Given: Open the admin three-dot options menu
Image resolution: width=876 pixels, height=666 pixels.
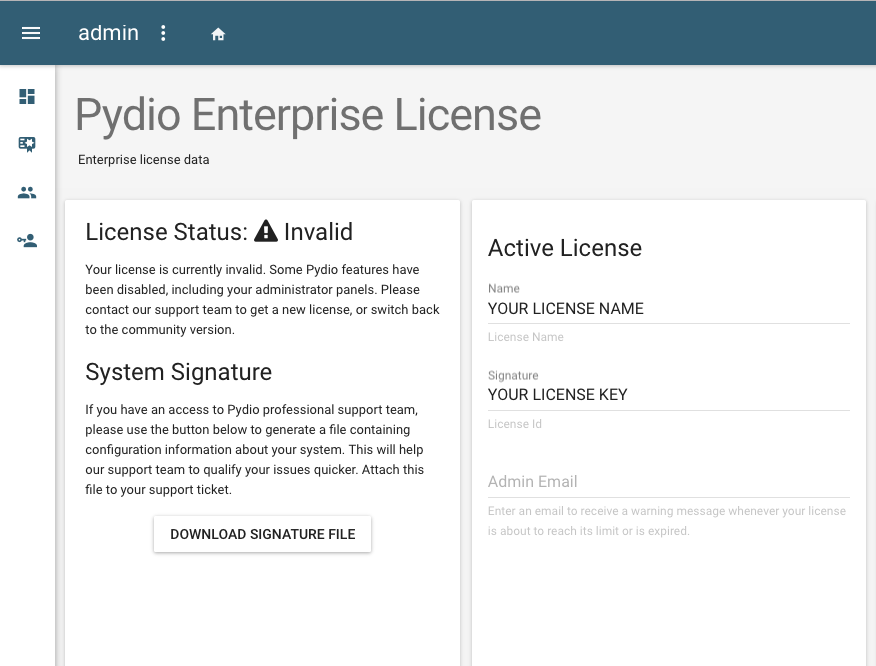Looking at the screenshot, I should [163, 33].
